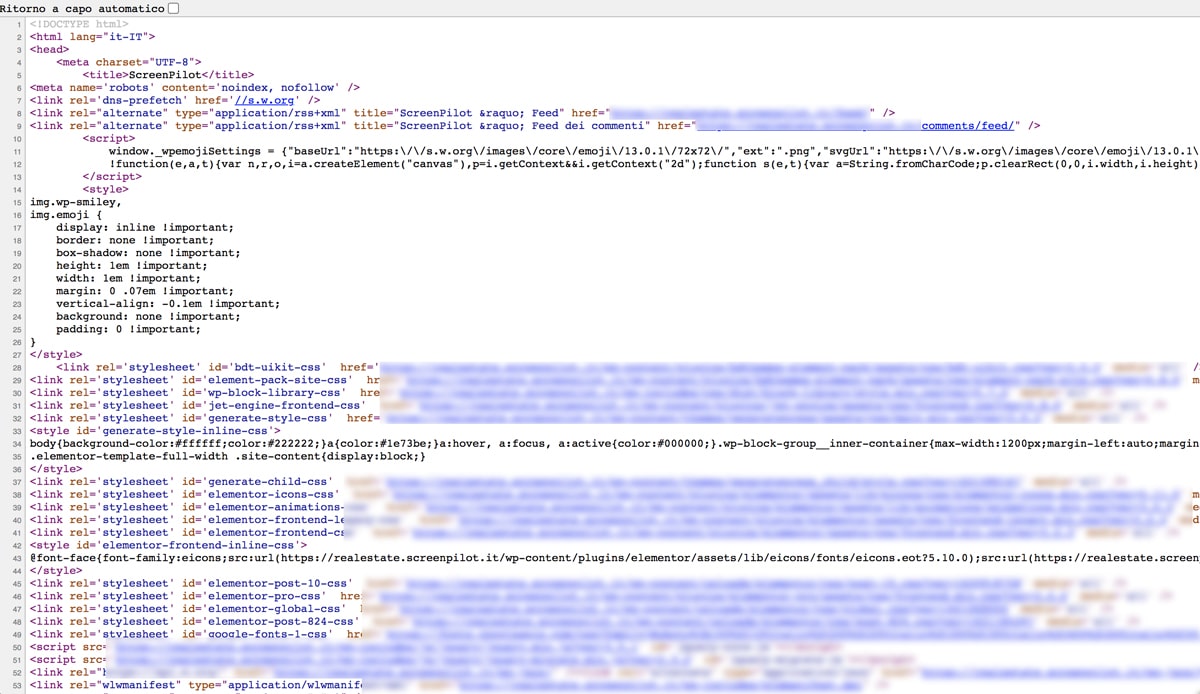1200x694 pixels.
Task: Open the //s.w.org dns-prefetch link
Action: click(263, 100)
